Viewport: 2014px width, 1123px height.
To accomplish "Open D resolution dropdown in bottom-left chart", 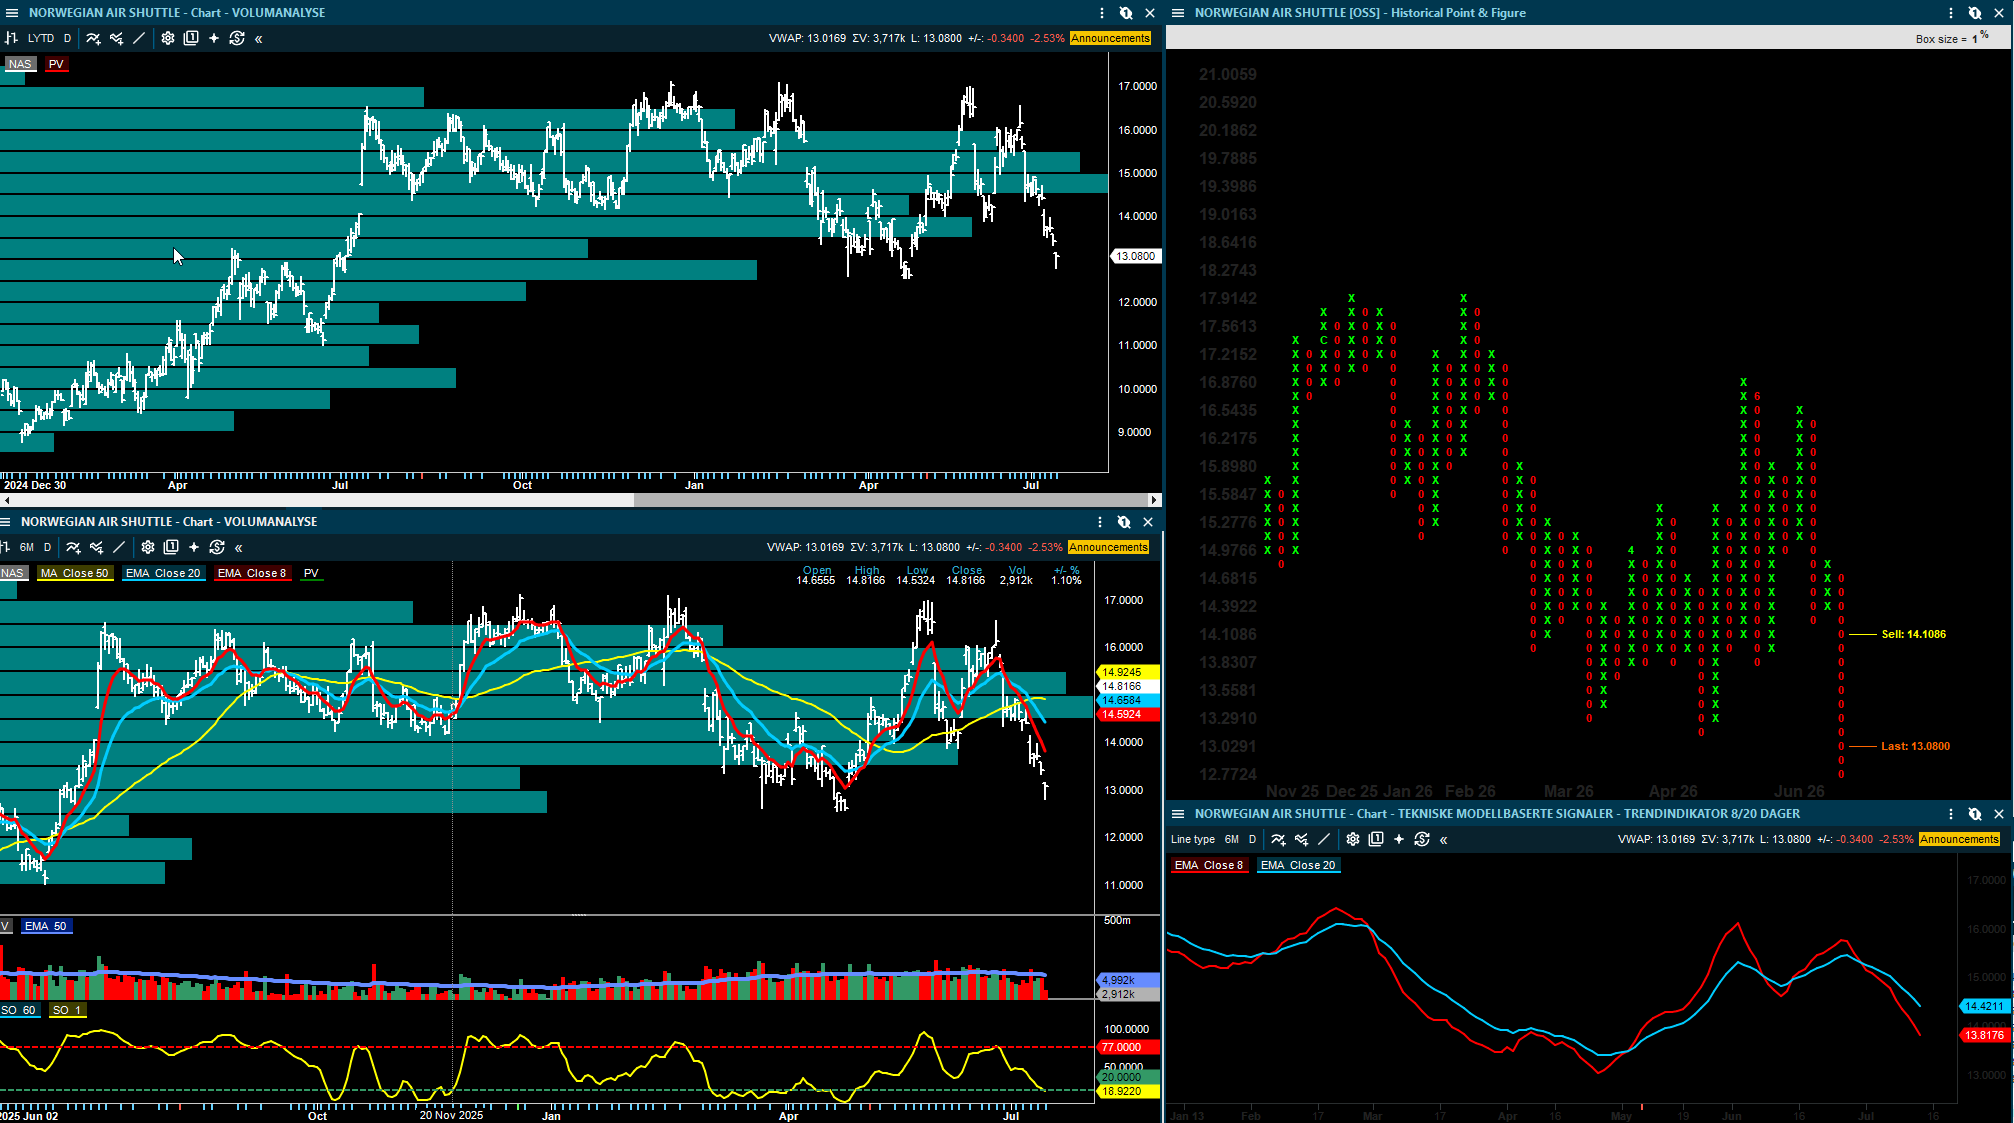I will pyautogui.click(x=47, y=547).
